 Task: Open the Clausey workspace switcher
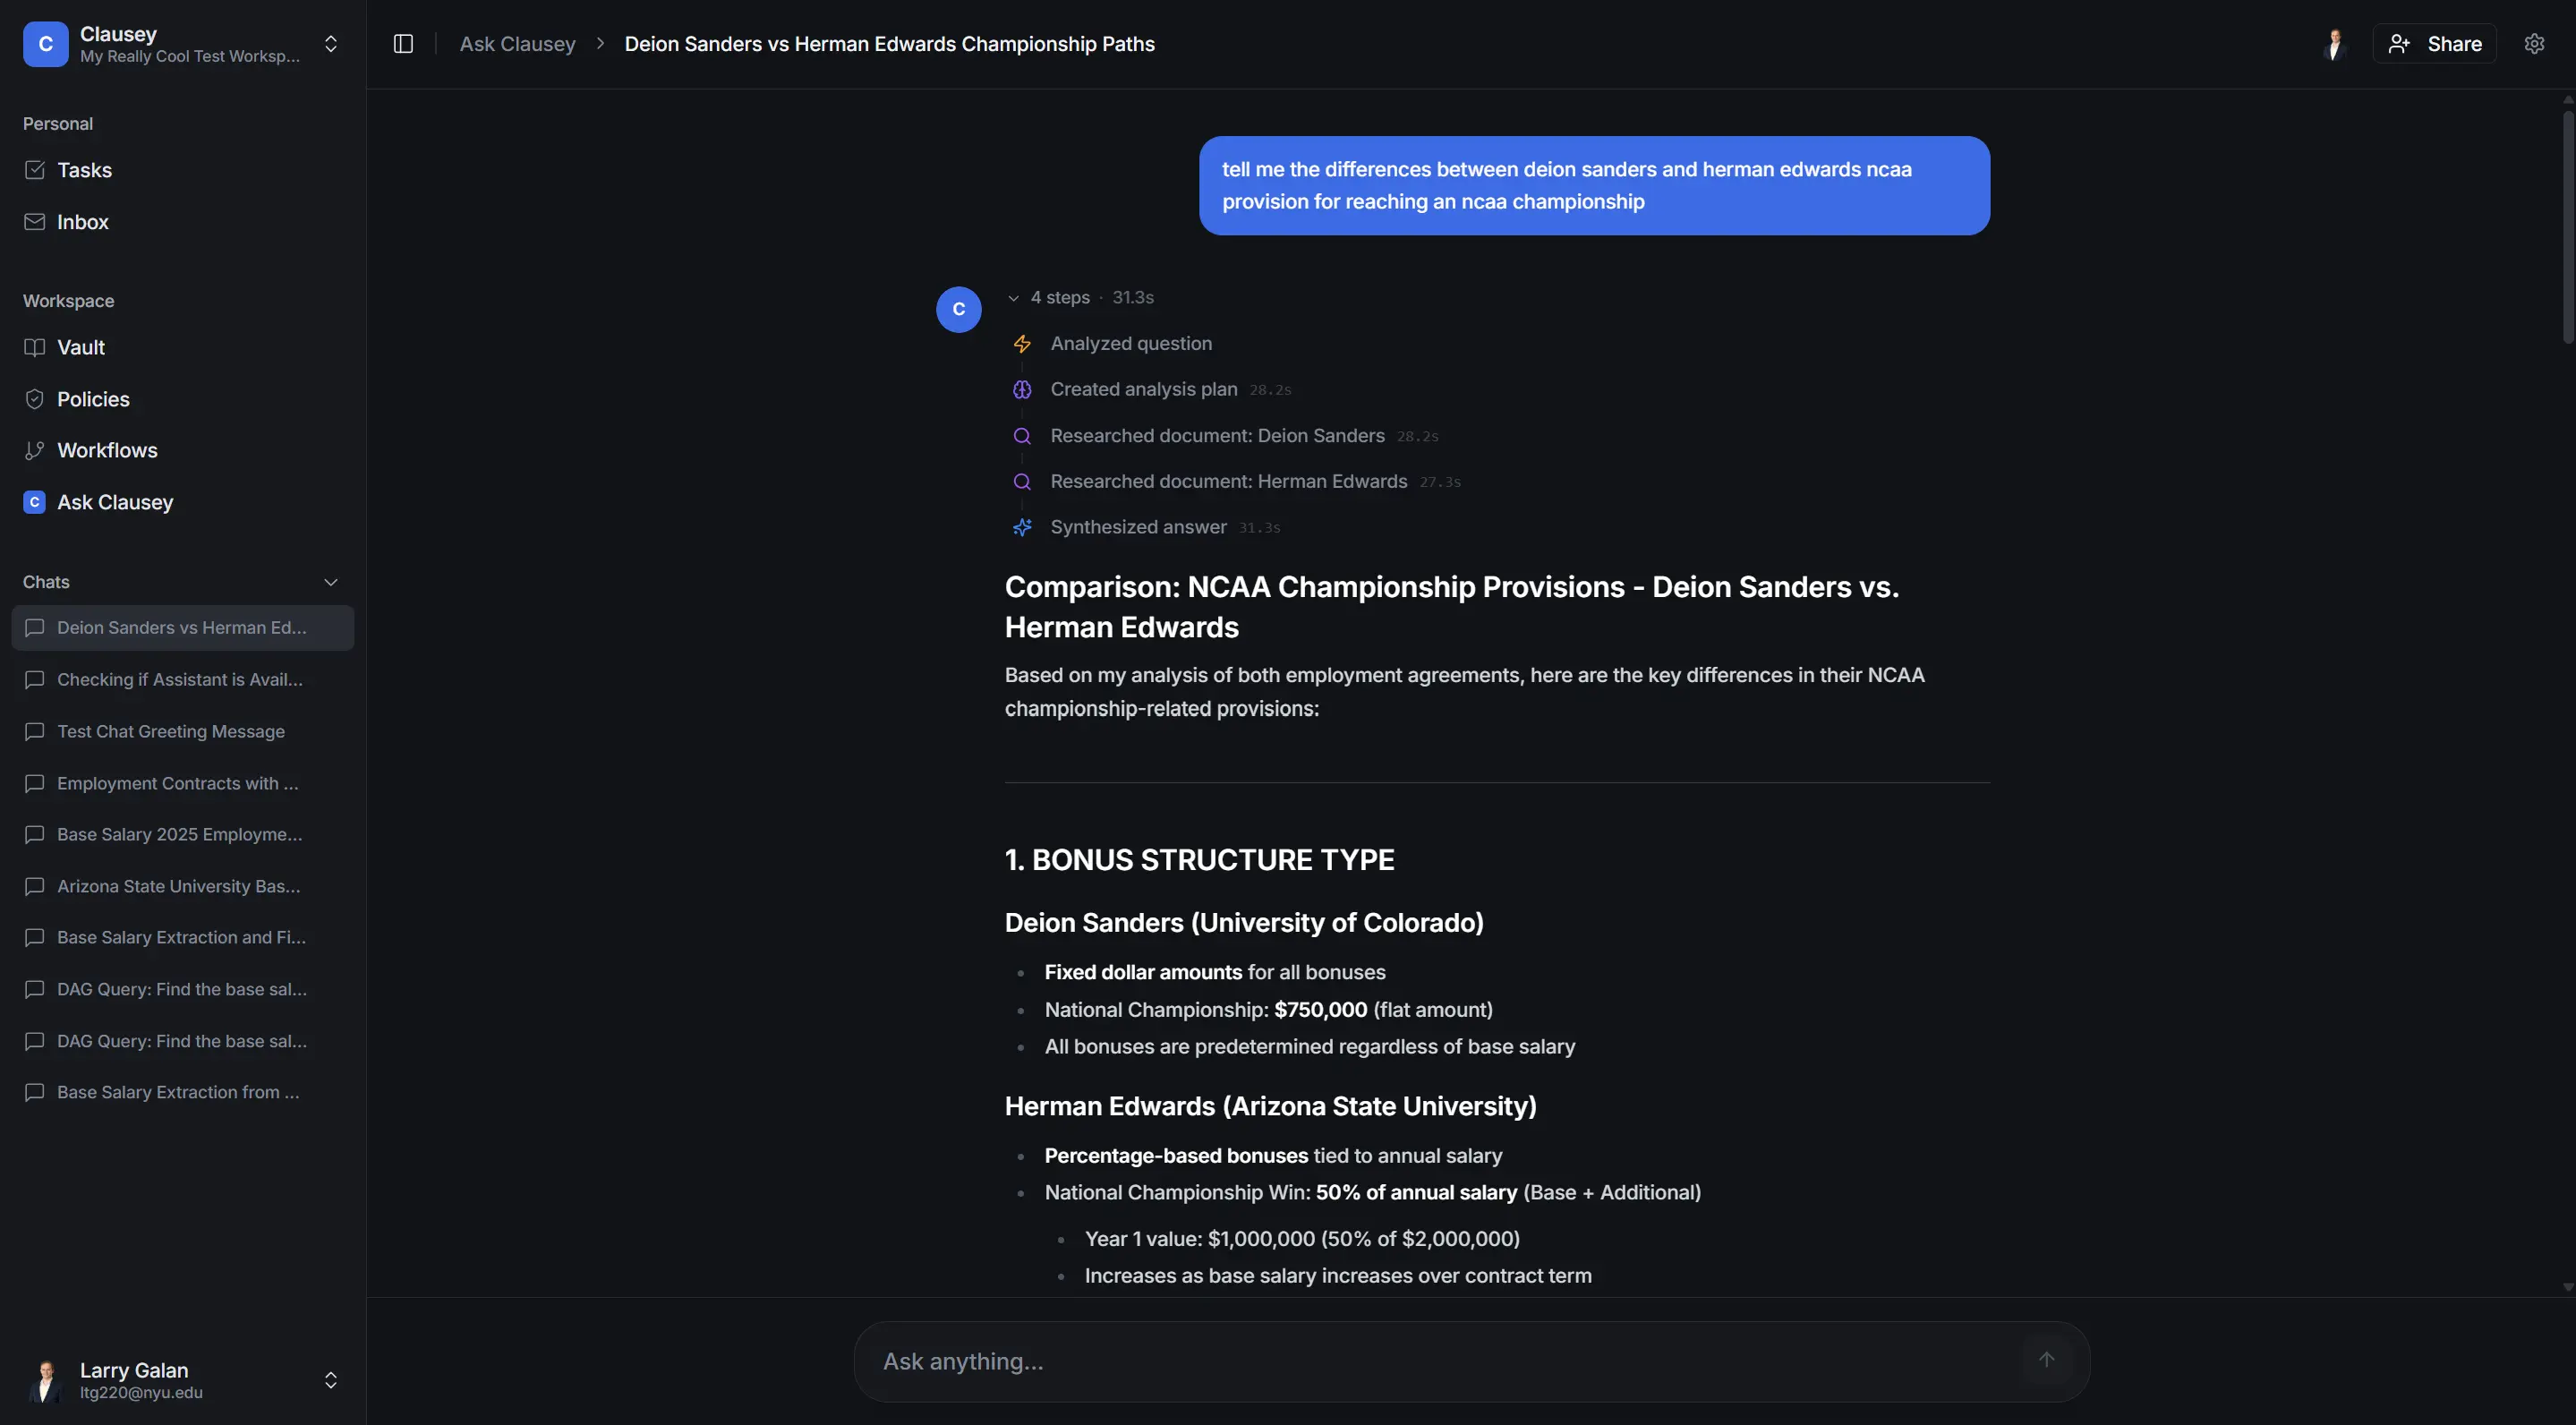pyautogui.click(x=330, y=44)
